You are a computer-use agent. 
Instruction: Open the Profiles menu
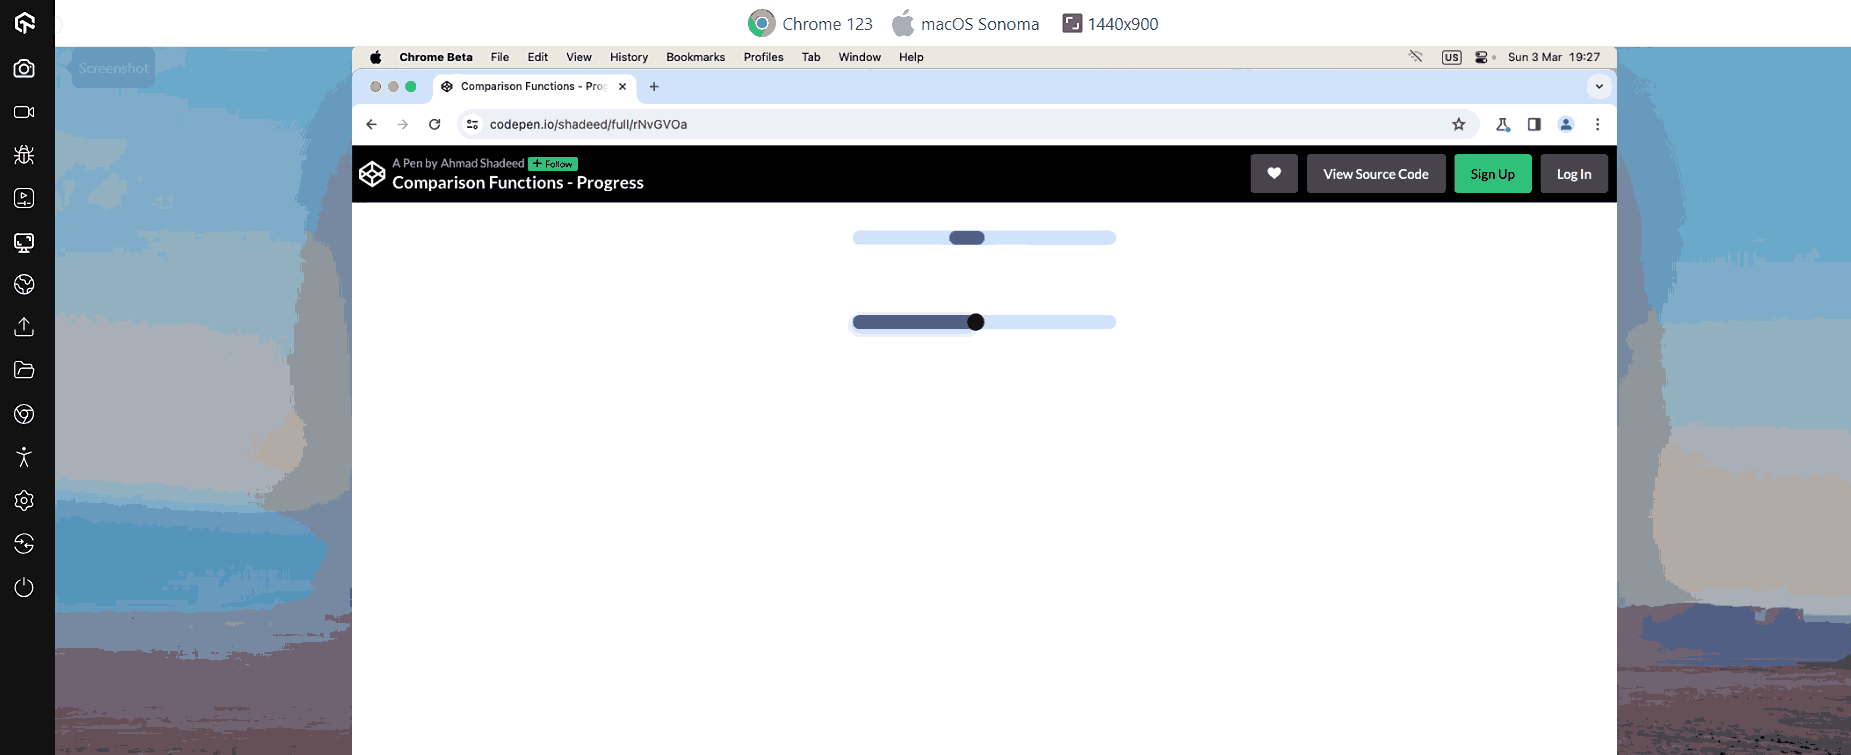pyautogui.click(x=764, y=57)
